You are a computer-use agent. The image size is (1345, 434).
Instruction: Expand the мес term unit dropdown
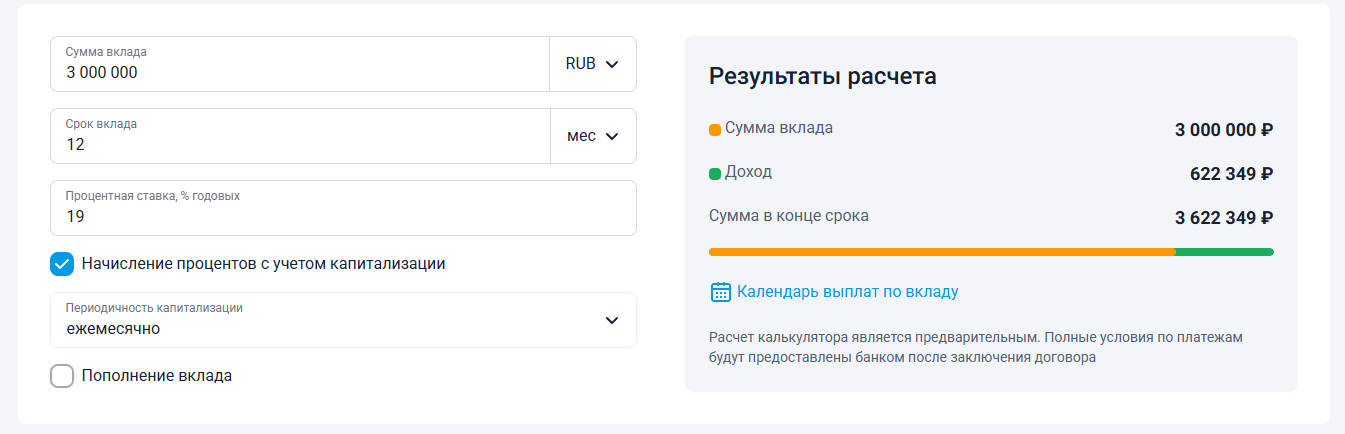point(593,136)
